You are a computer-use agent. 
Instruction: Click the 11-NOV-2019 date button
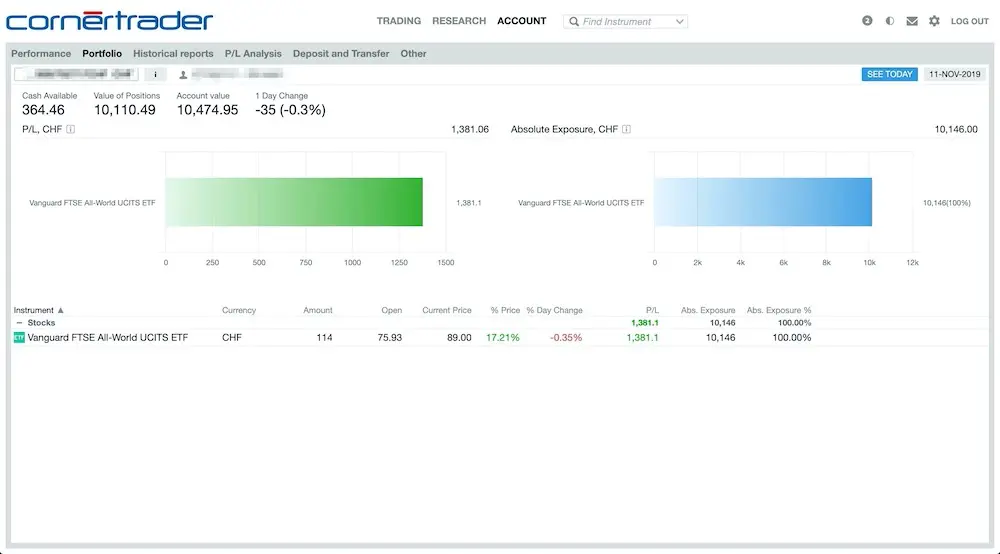955,74
